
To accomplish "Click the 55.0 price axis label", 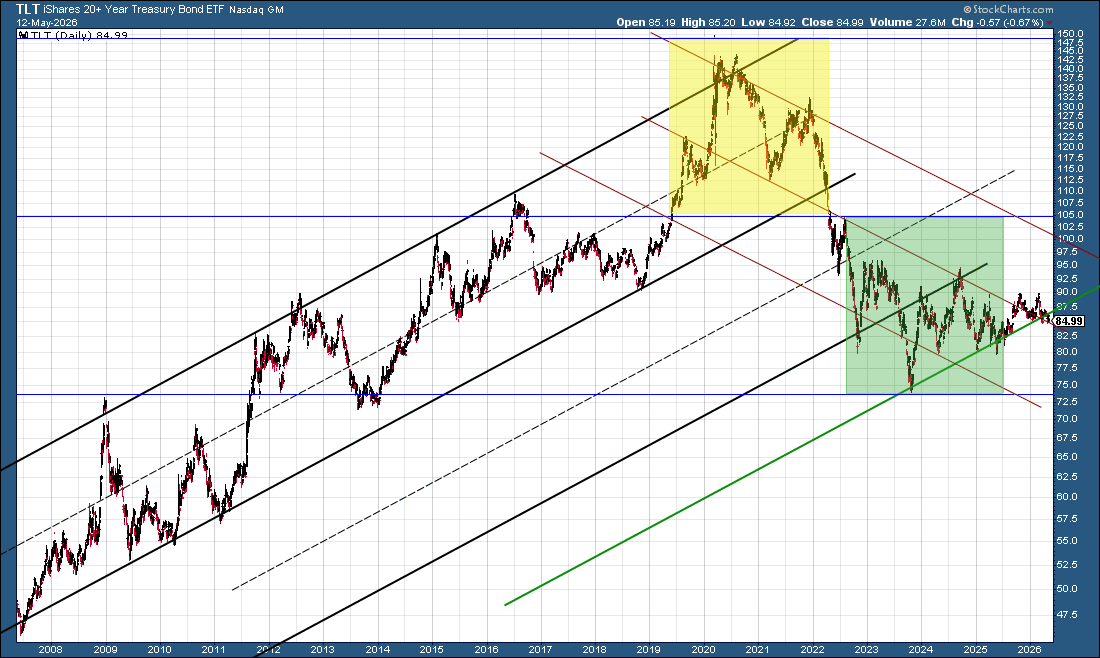I will pyautogui.click(x=1068, y=541).
